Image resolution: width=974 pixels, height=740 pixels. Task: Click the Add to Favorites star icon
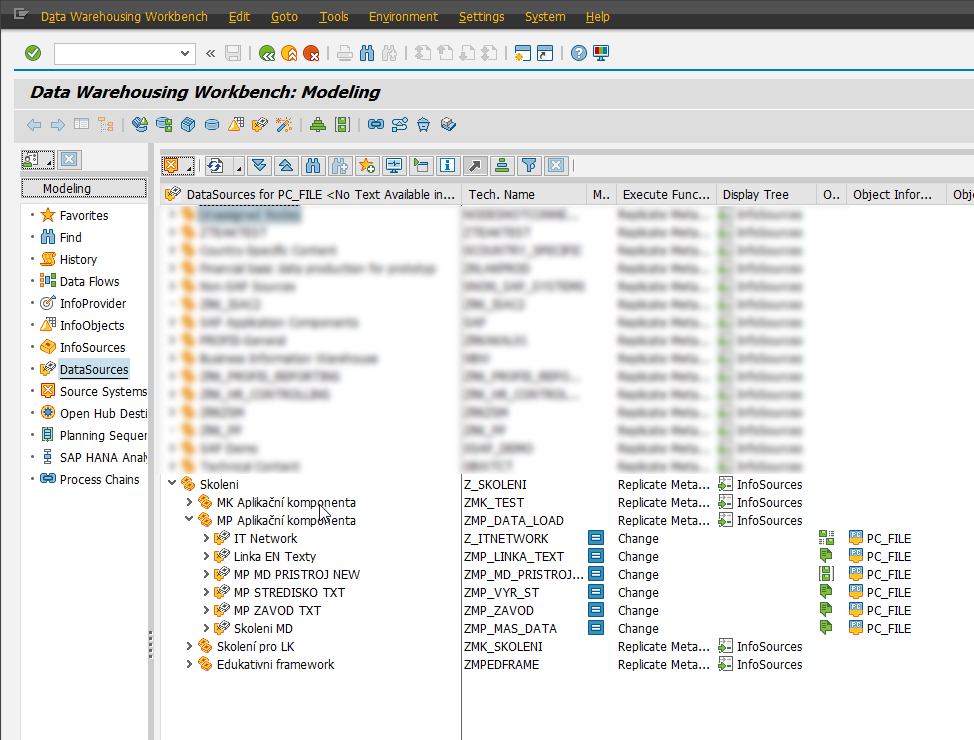366,165
